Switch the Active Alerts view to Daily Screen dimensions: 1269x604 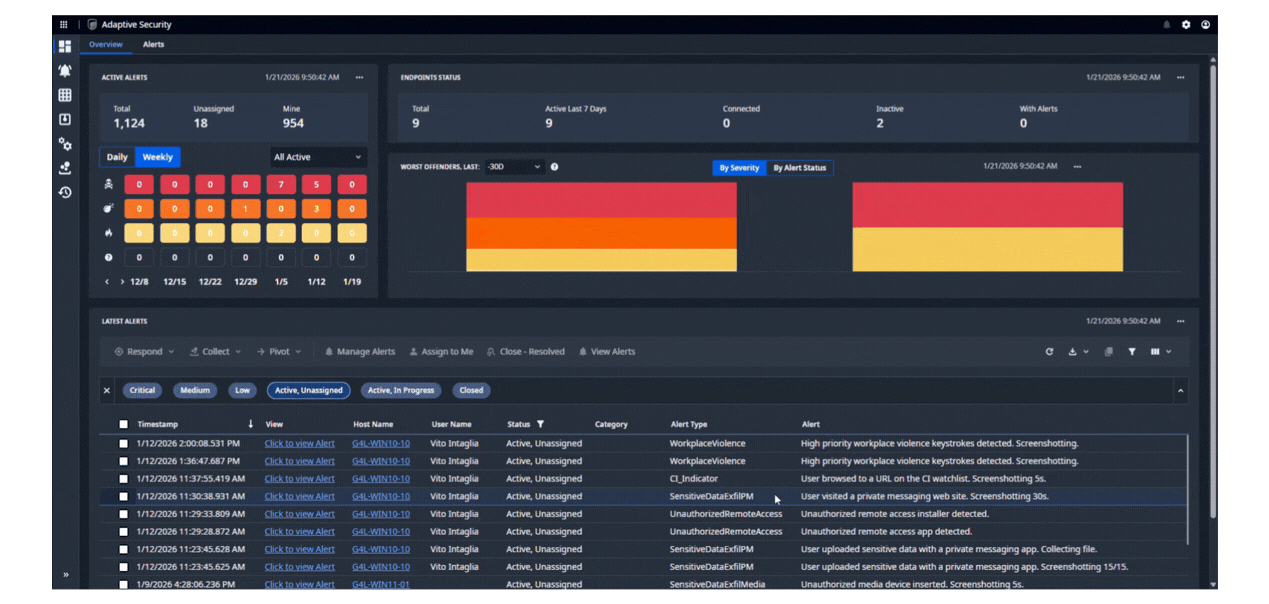(x=117, y=157)
